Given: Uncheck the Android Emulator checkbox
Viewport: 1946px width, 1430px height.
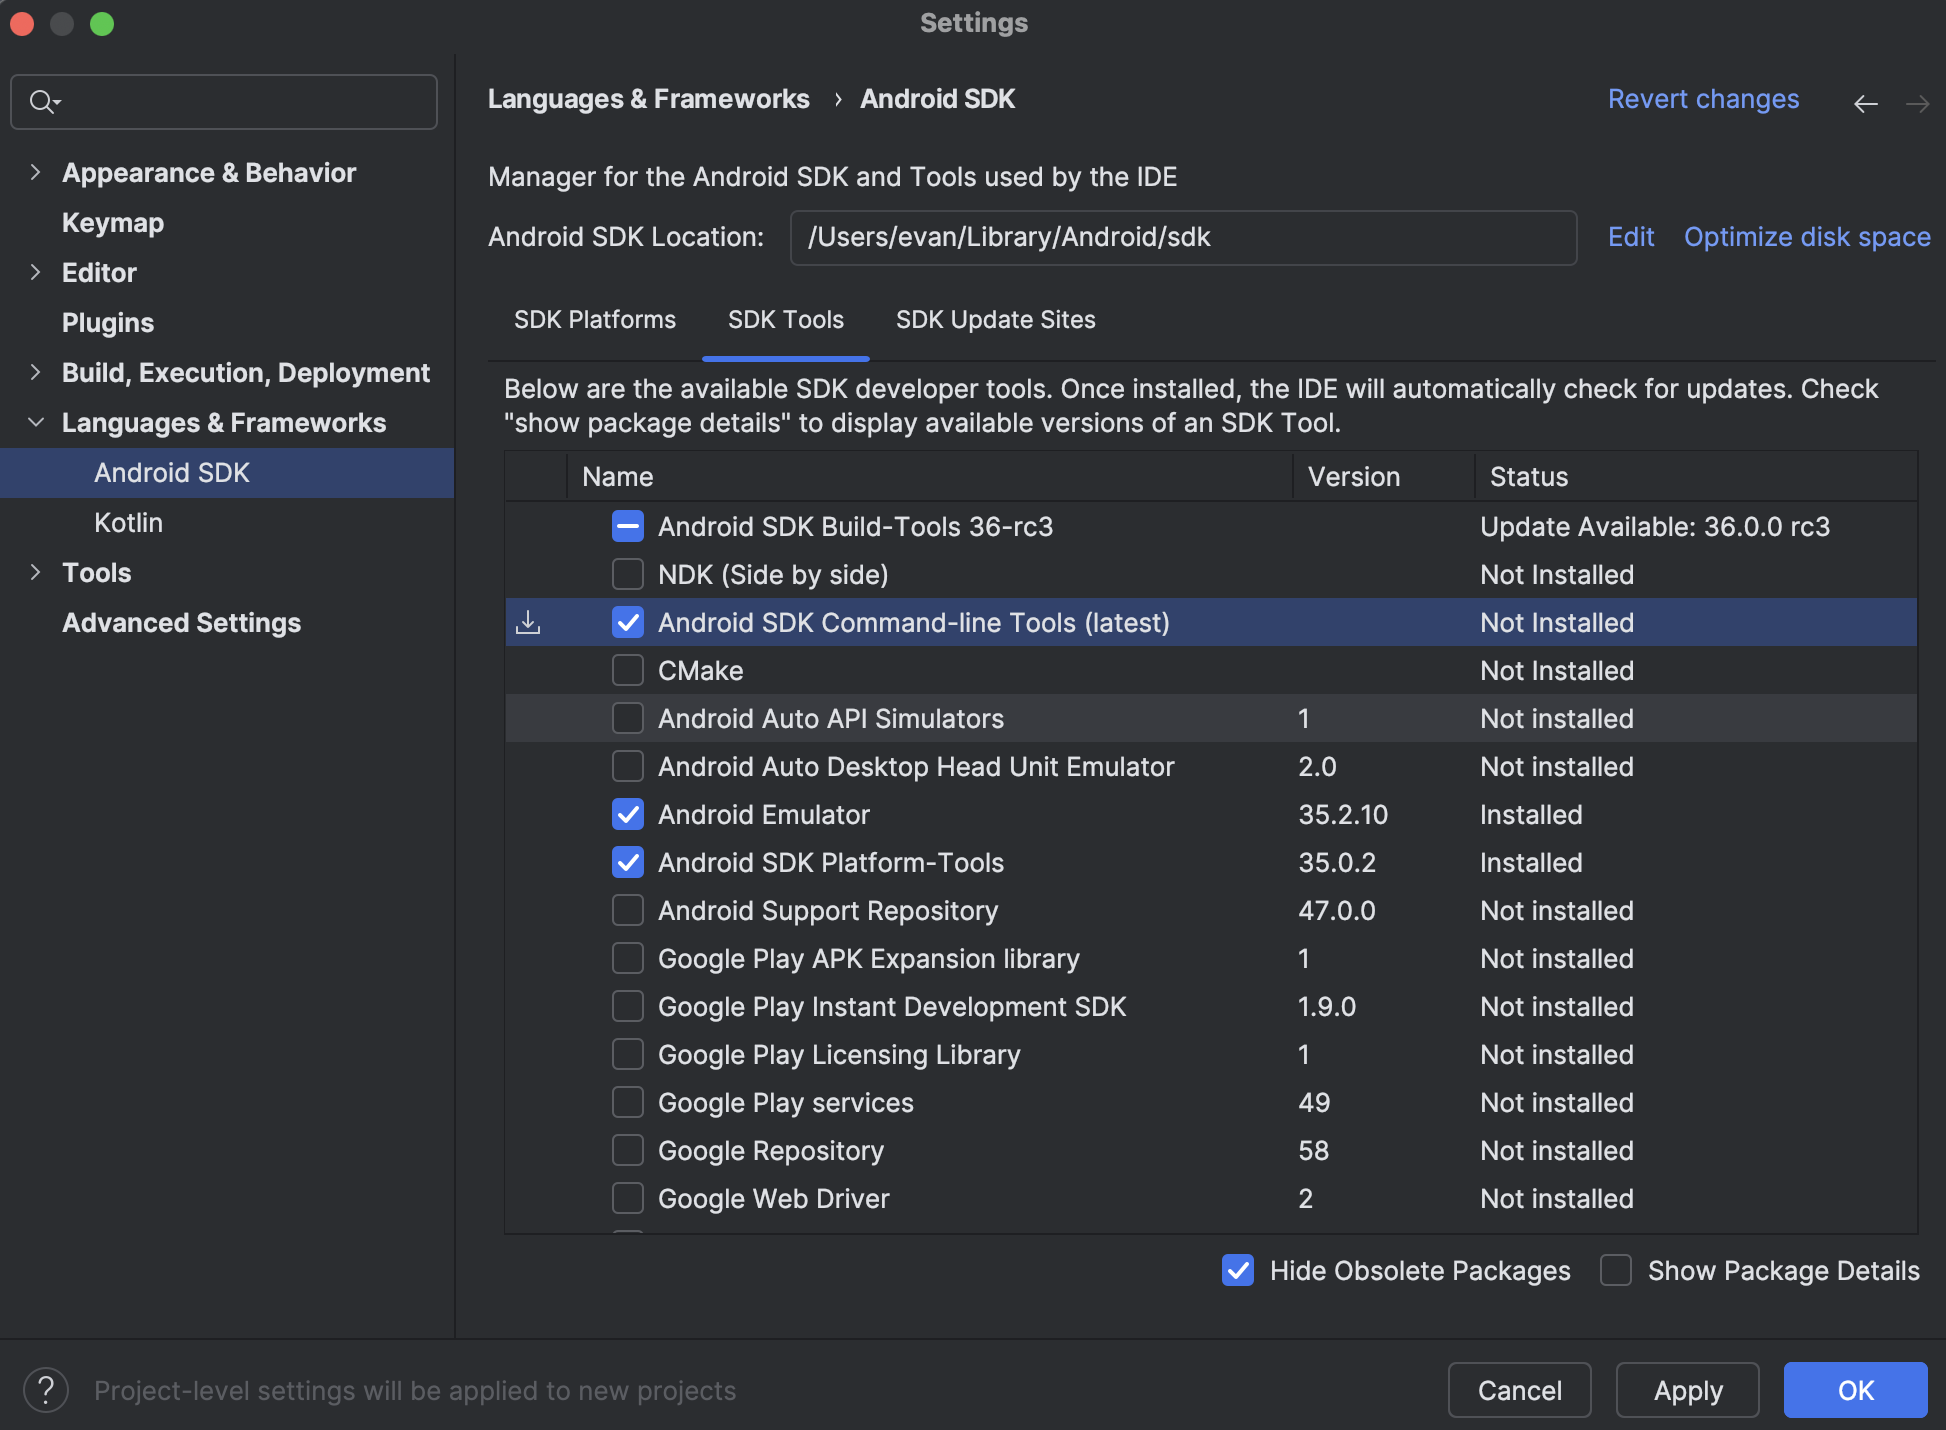Looking at the screenshot, I should tap(628, 814).
